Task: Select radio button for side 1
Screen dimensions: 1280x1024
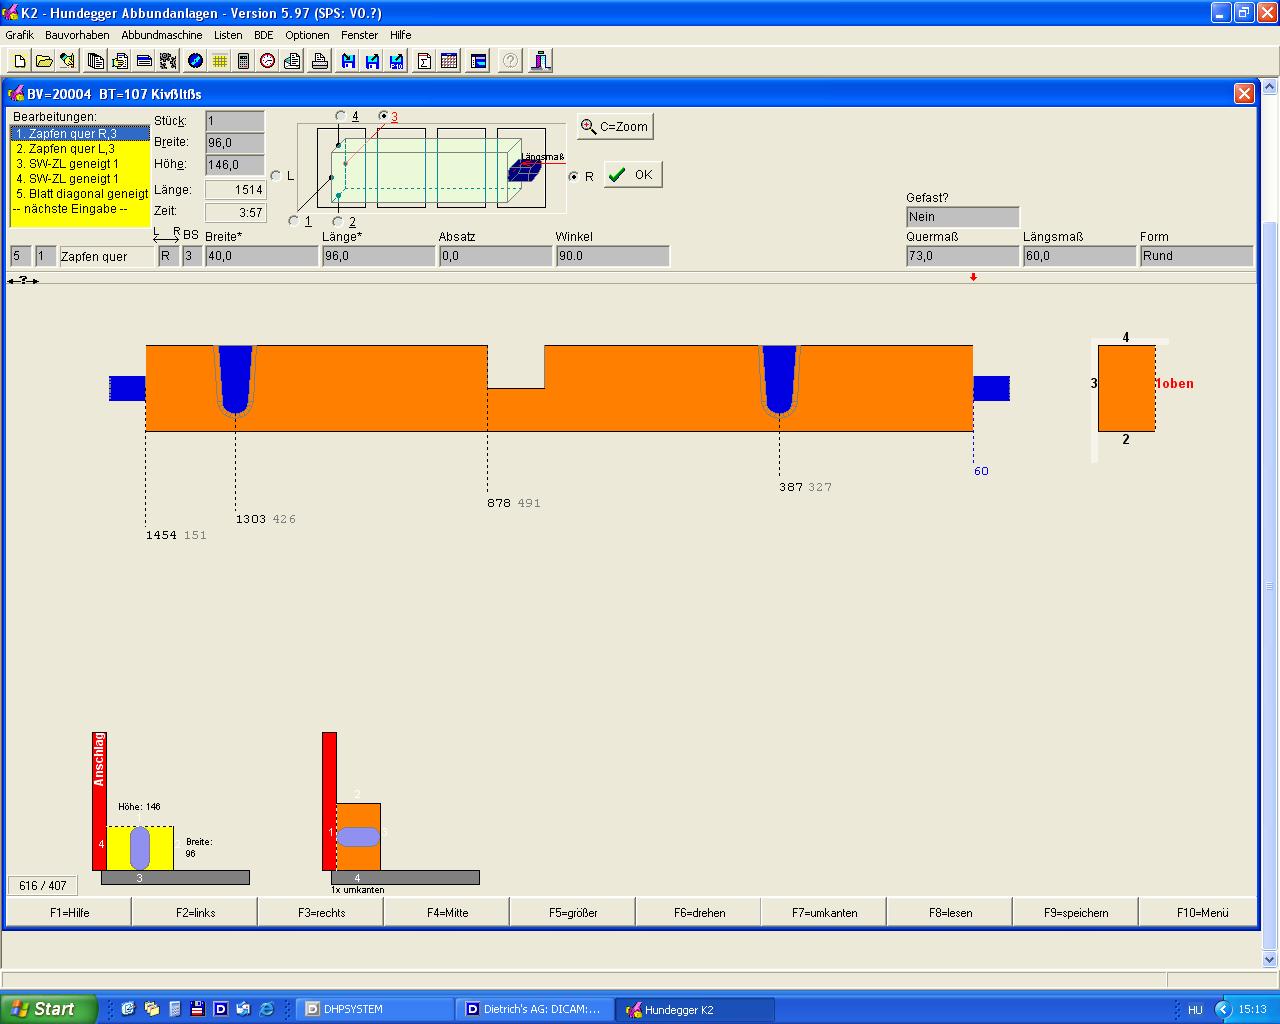Action: pos(293,220)
